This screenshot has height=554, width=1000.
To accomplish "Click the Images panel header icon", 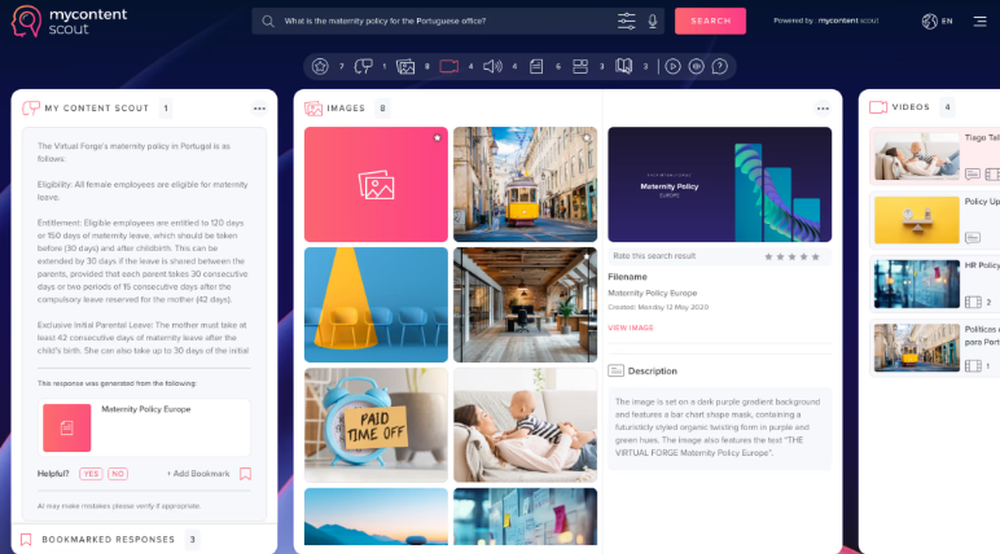I will click(x=313, y=108).
